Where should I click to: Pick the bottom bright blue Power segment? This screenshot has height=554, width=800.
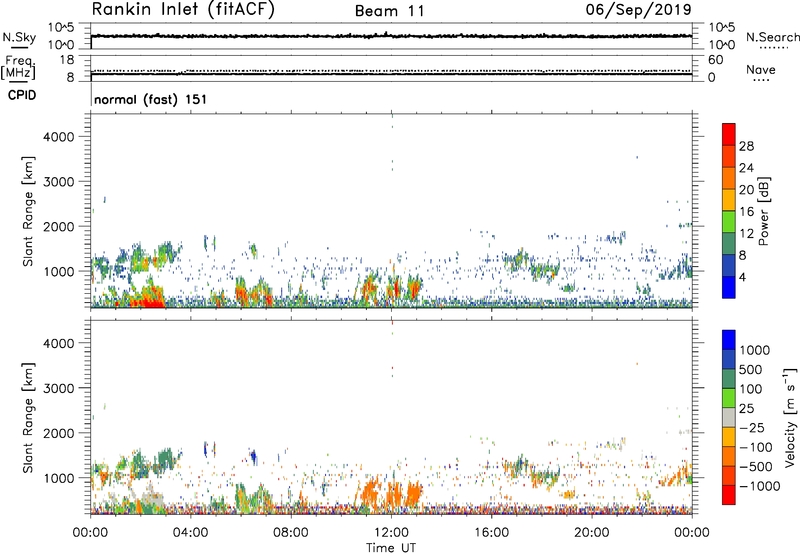tap(729, 287)
